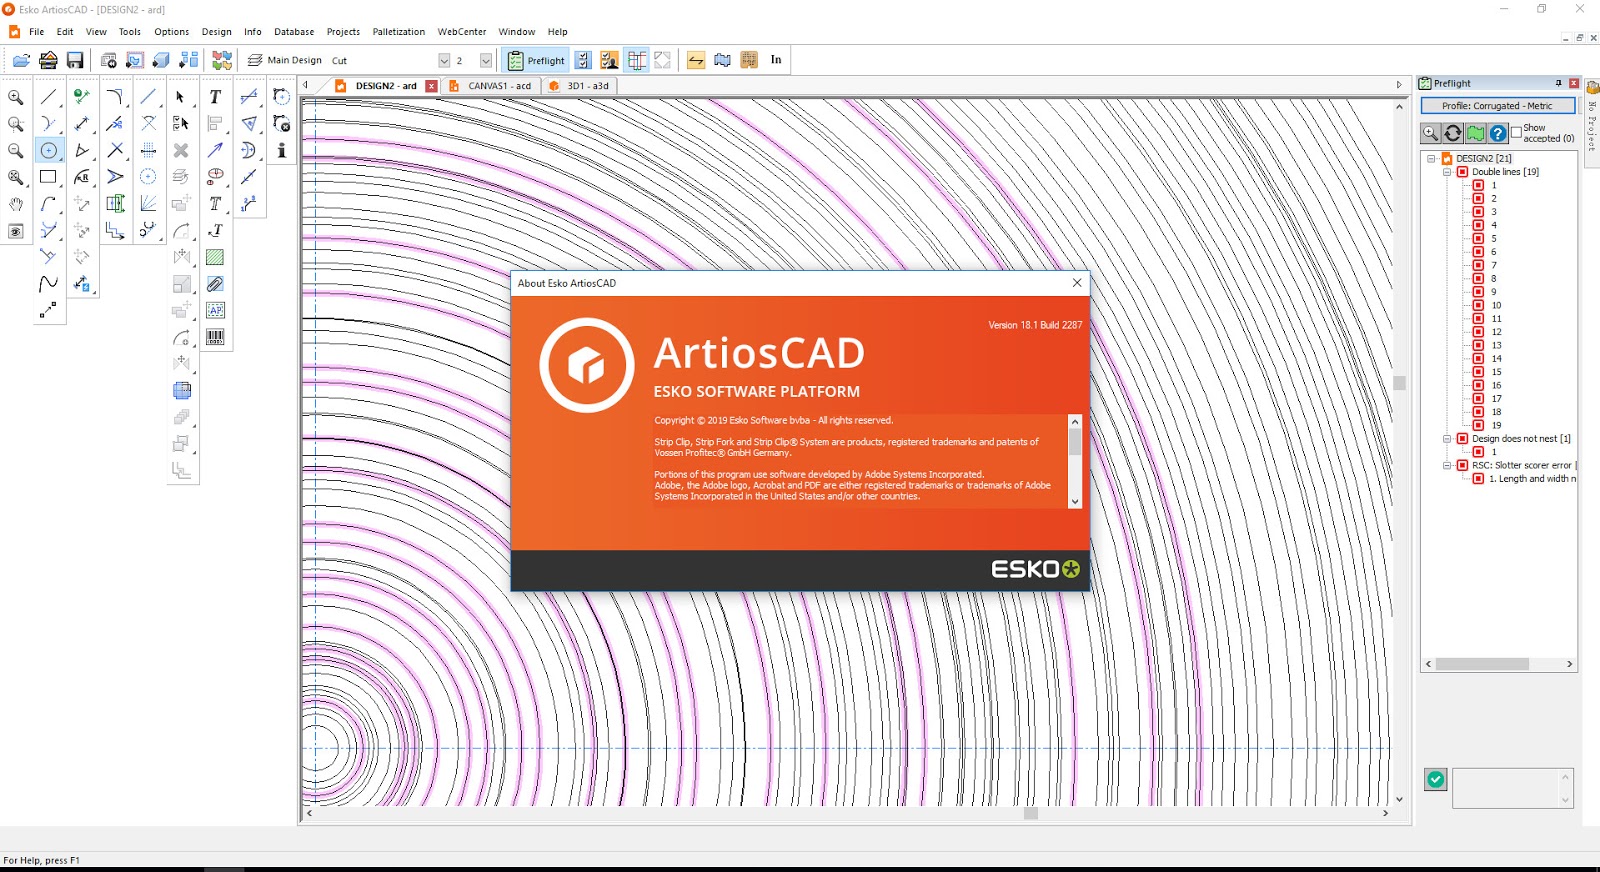Click the green design shape icon in Preflight panel
The height and width of the screenshot is (872, 1600).
tap(1476, 133)
